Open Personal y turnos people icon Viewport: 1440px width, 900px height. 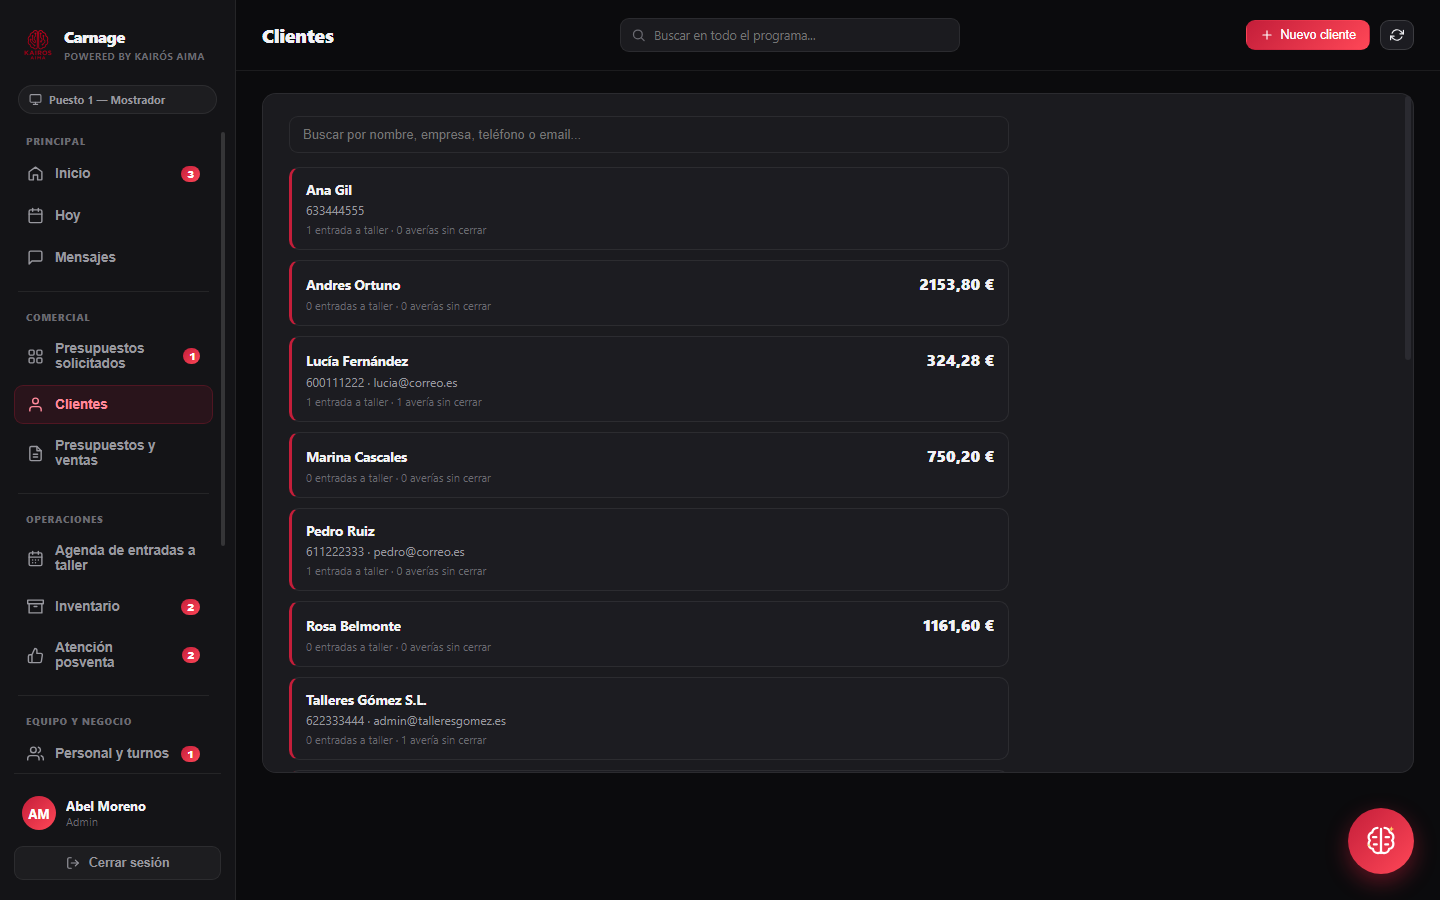pos(35,754)
